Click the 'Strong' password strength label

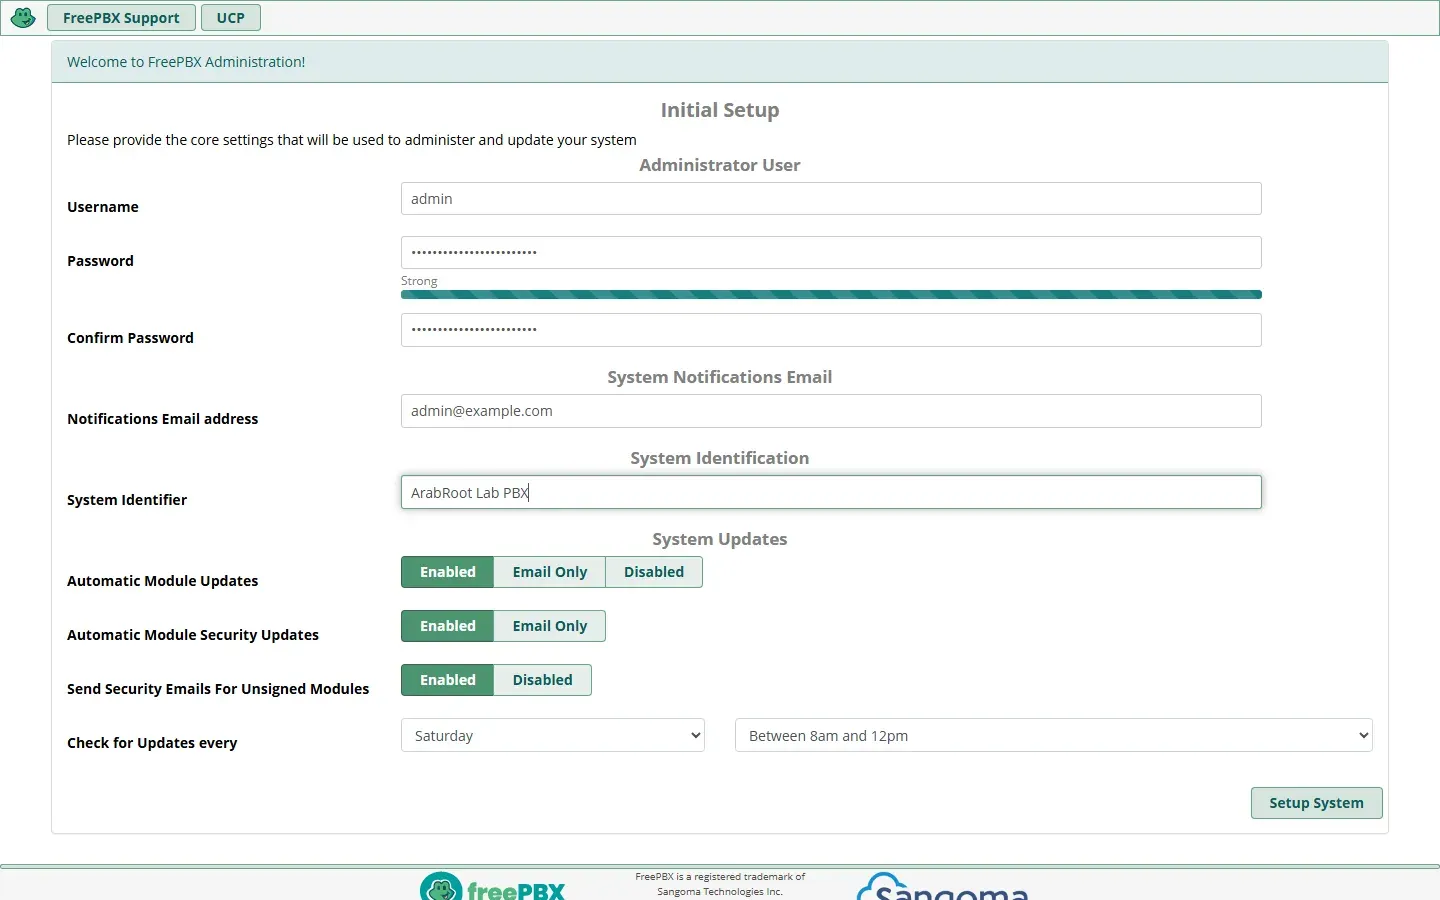[419, 281]
